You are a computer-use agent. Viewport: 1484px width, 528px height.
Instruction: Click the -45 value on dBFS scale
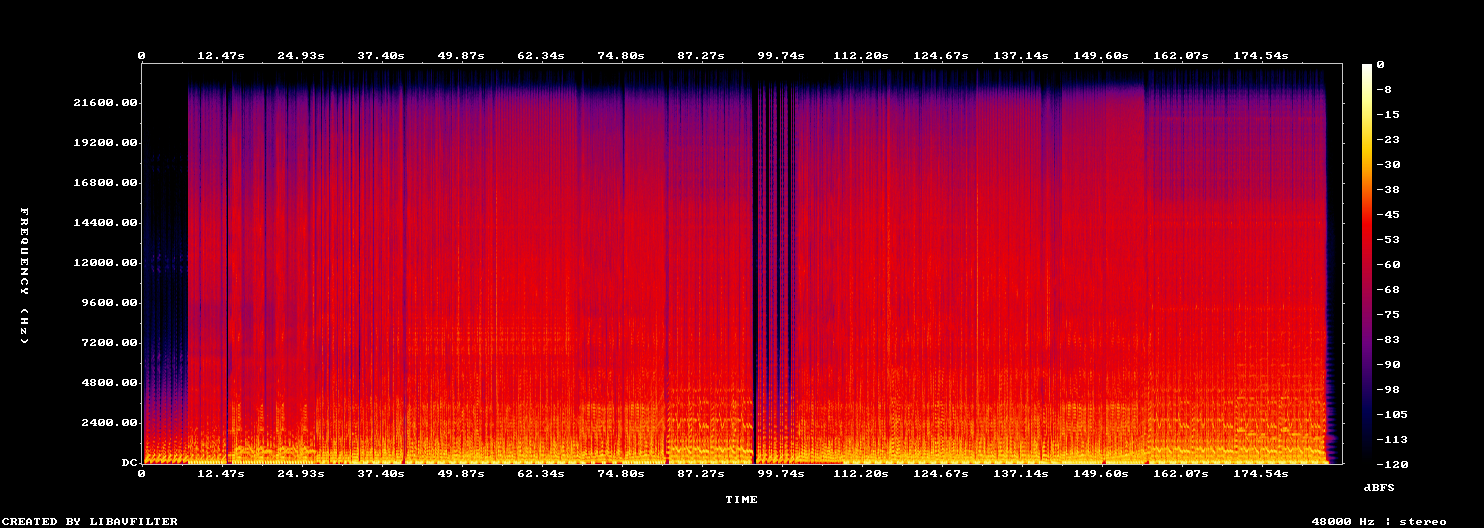click(x=1388, y=215)
